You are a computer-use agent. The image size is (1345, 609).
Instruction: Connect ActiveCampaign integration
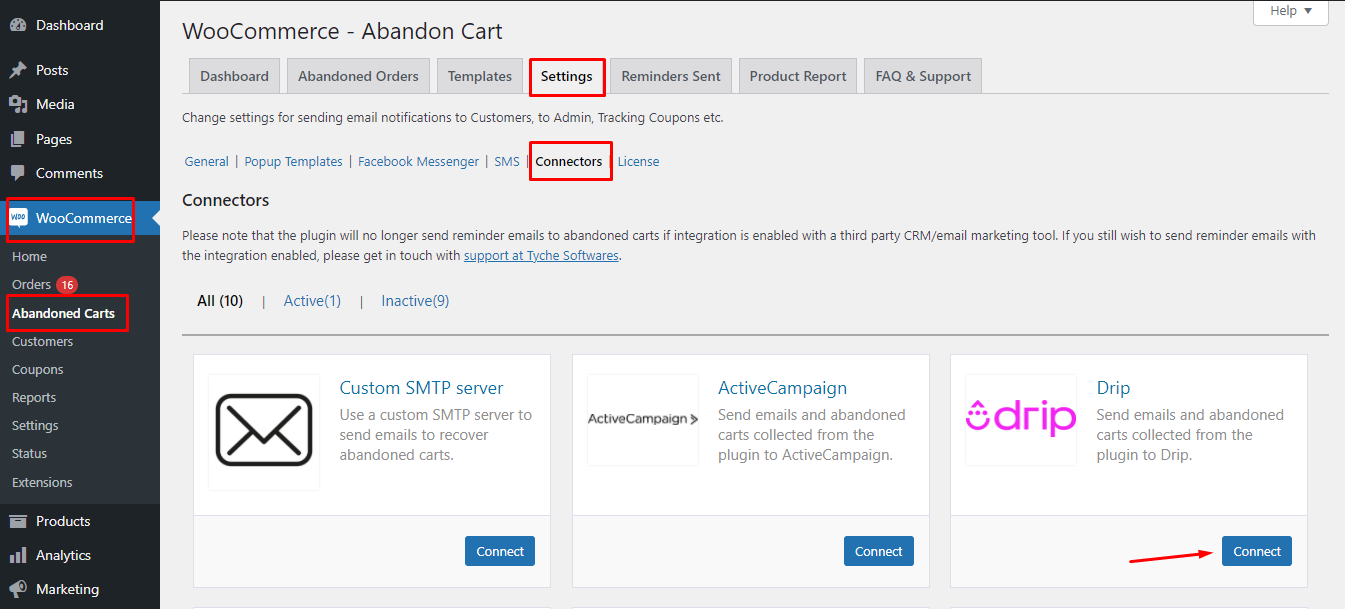pyautogui.click(x=879, y=551)
